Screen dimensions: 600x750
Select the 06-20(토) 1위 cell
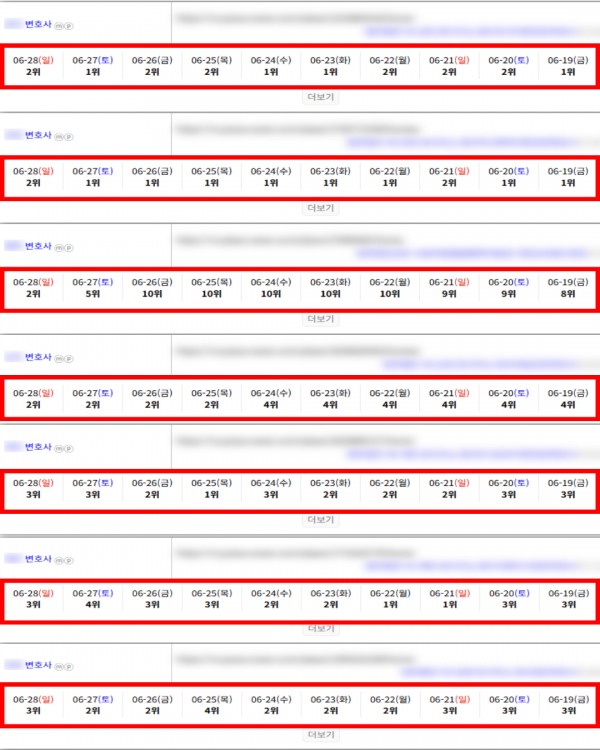tap(508, 177)
